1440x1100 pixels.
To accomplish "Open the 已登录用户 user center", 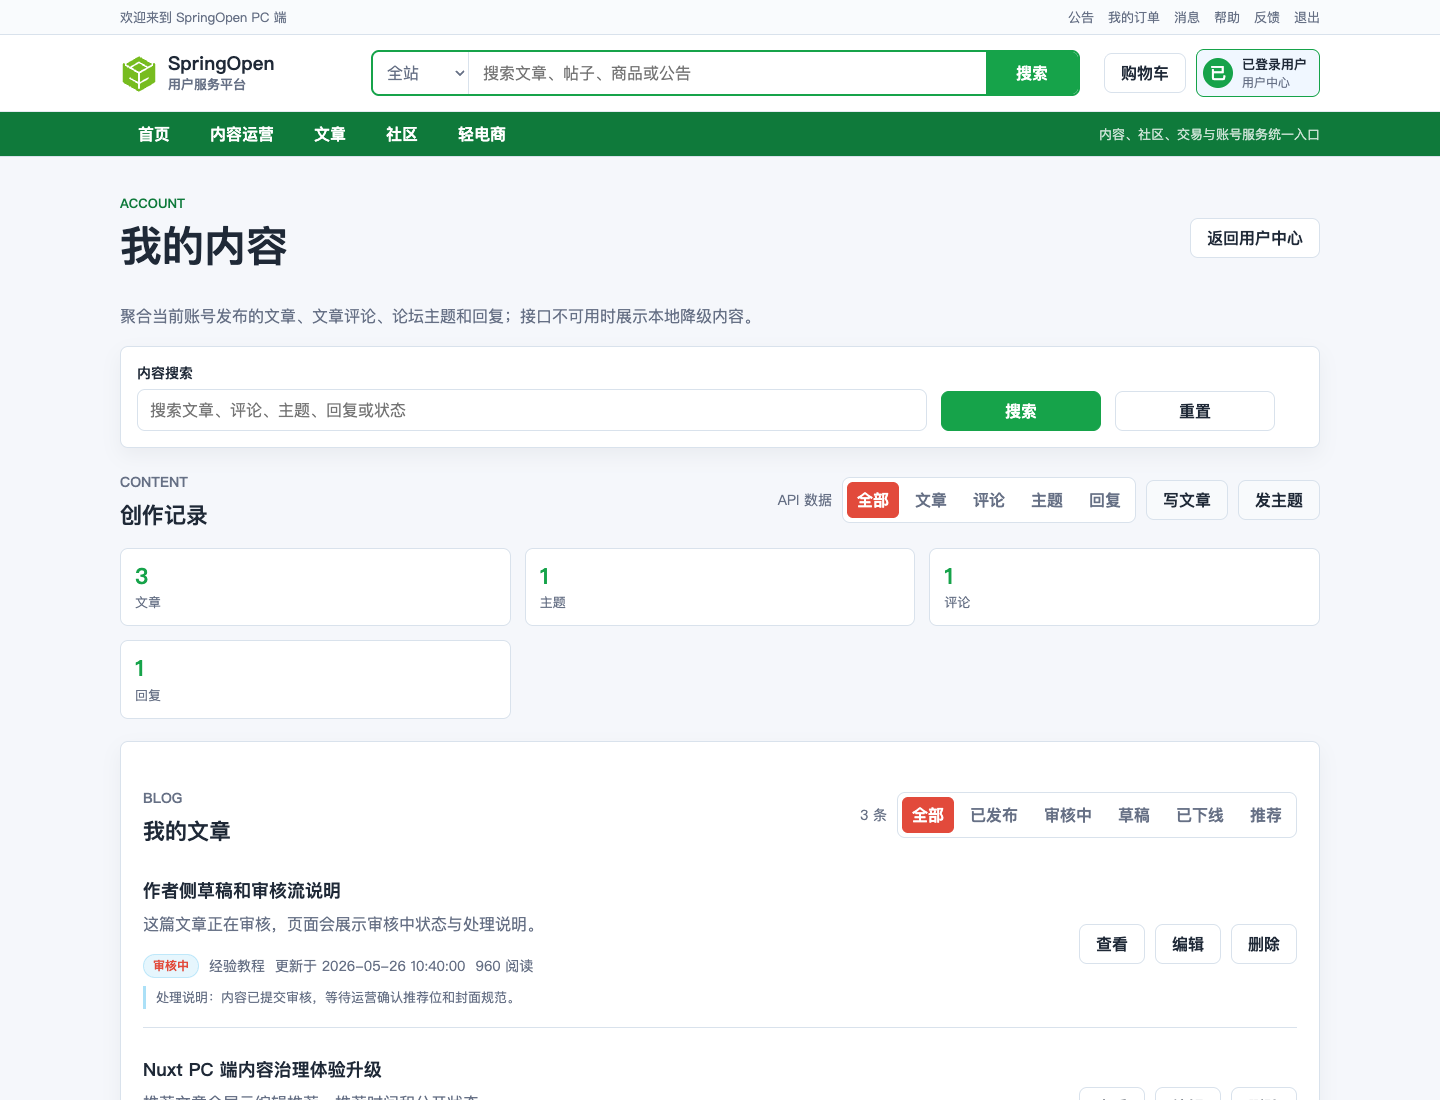I will [1258, 73].
